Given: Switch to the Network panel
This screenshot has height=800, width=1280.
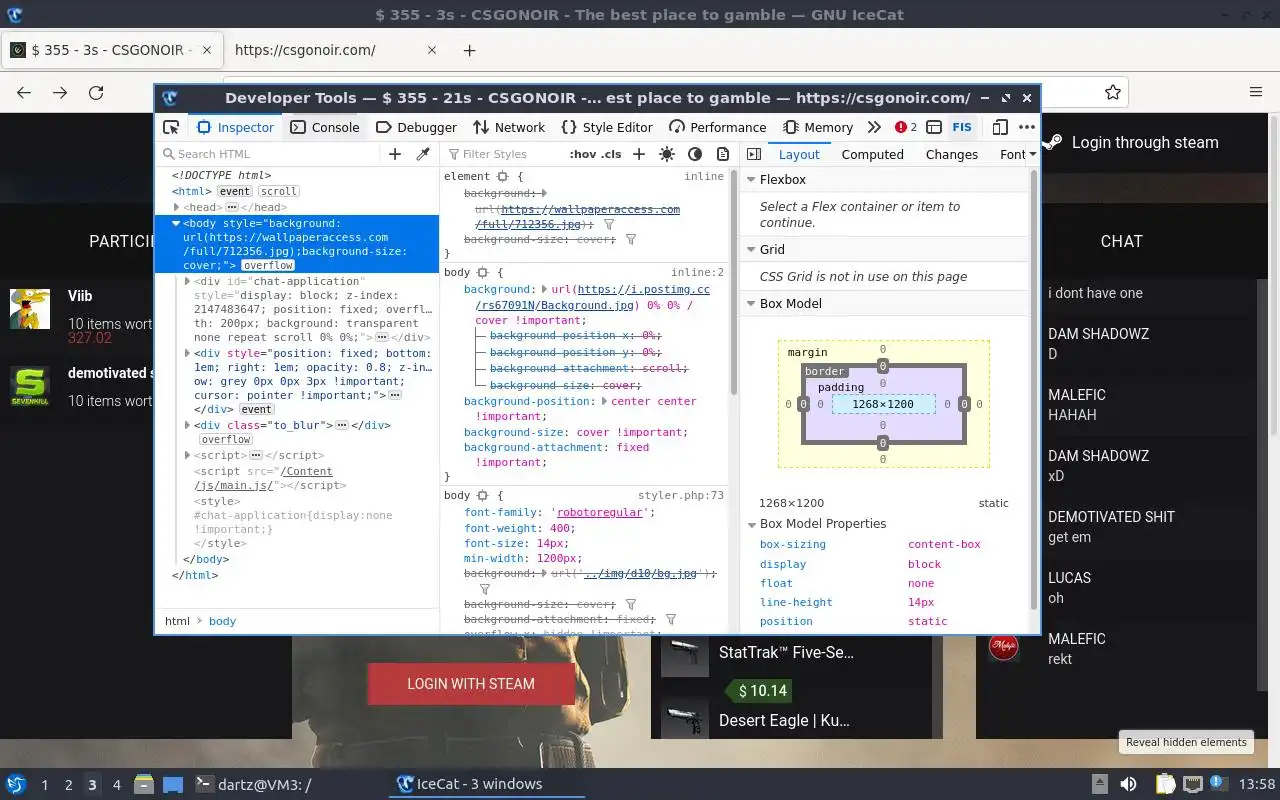Looking at the screenshot, I should point(509,127).
